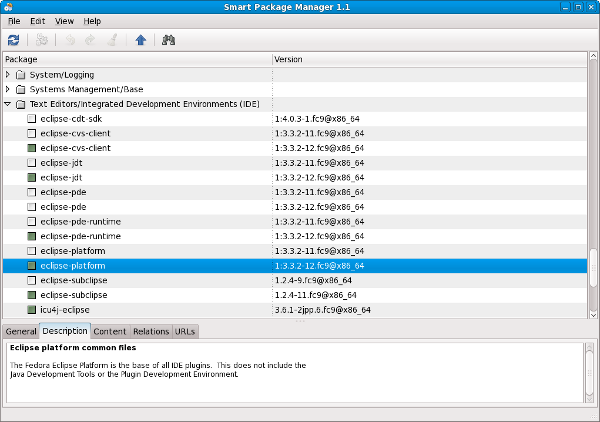
Task: Toggle installed box for icu4j-eclipse
Action: click(x=32, y=310)
